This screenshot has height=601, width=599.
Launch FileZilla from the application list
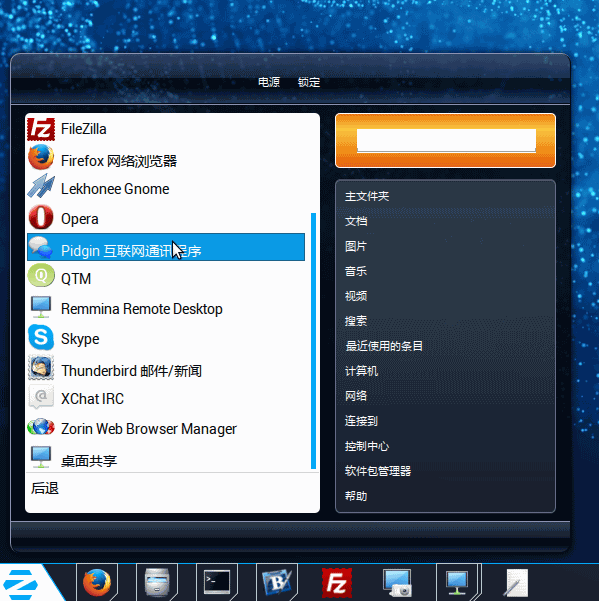click(x=166, y=129)
